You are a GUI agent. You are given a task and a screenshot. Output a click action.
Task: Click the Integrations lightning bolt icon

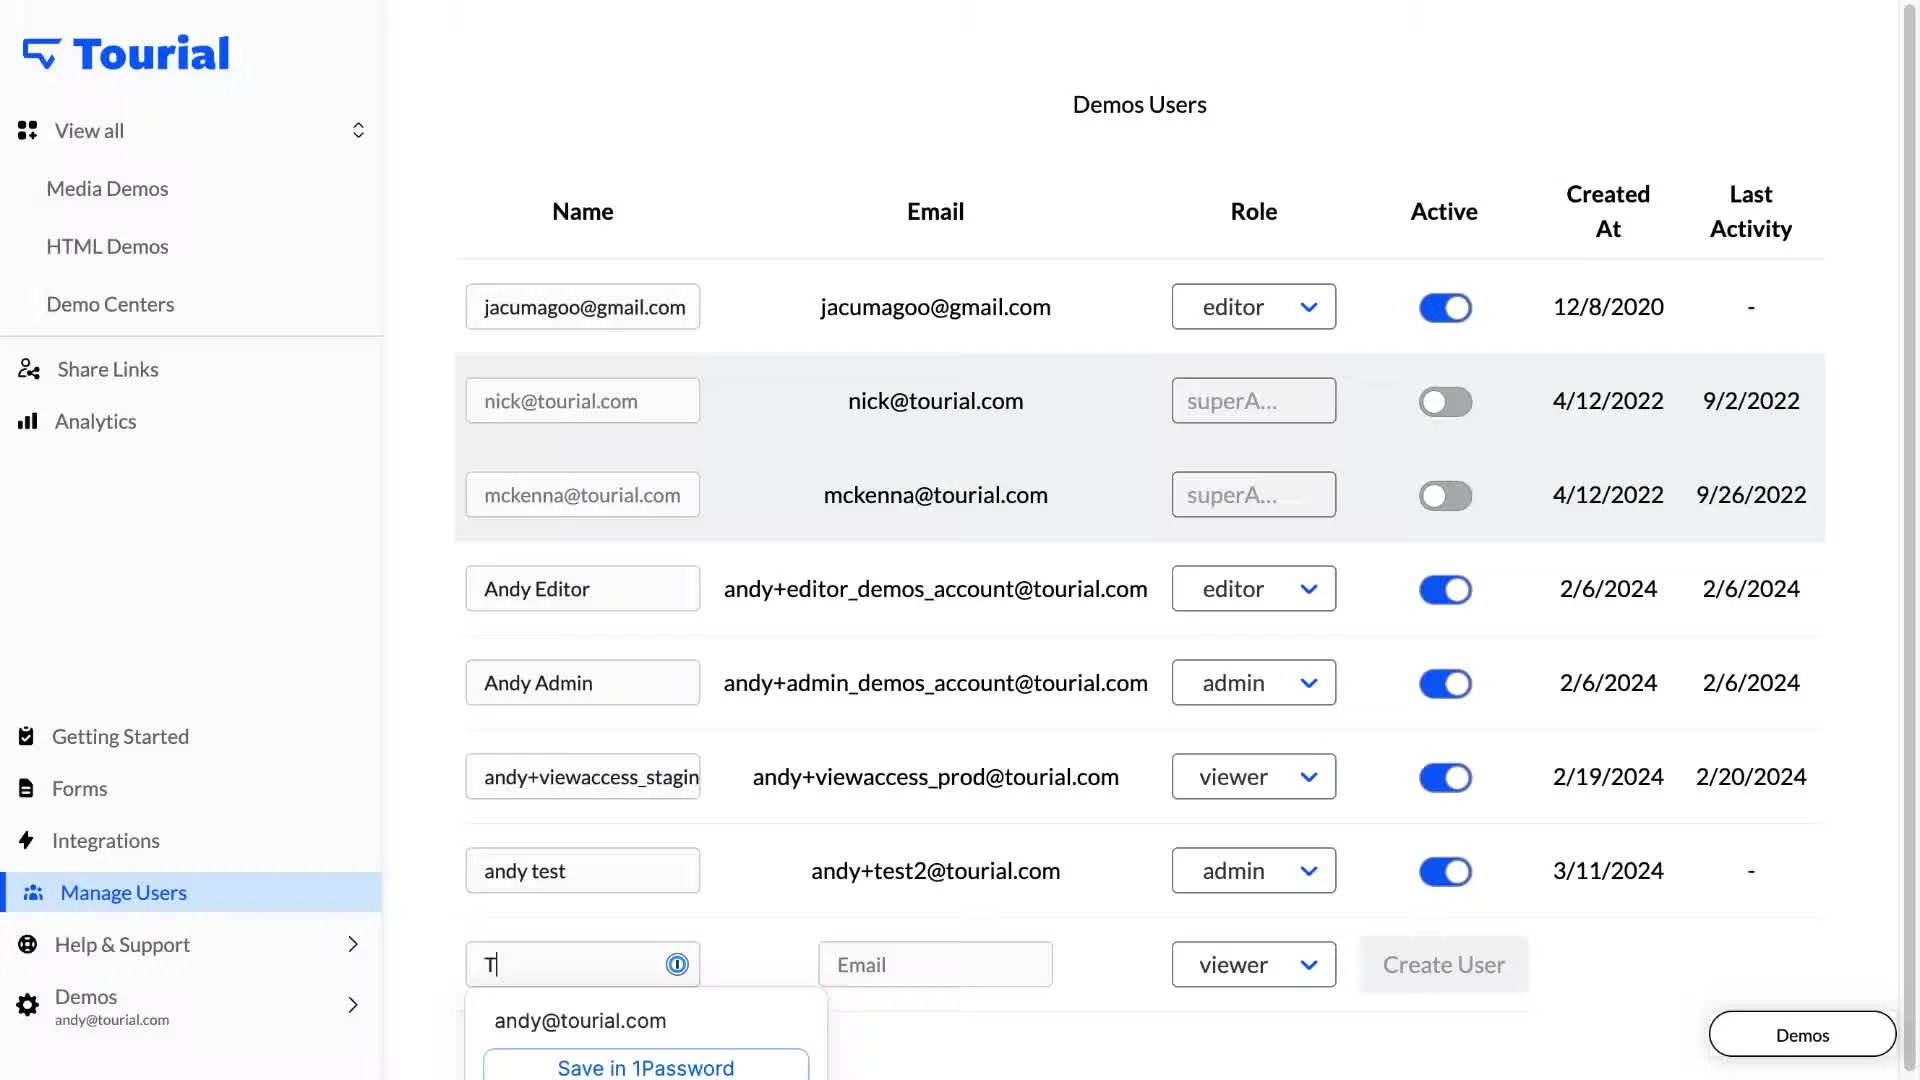point(27,840)
